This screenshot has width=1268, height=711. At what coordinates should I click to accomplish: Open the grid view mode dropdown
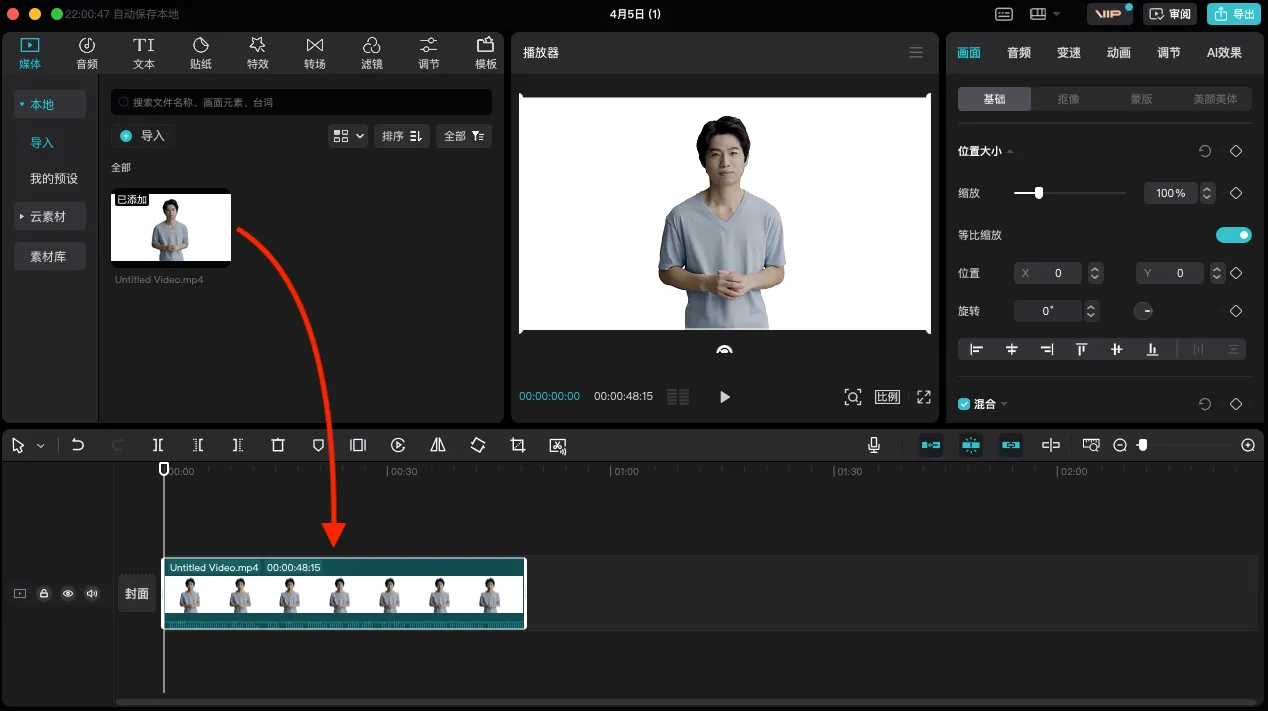point(348,135)
